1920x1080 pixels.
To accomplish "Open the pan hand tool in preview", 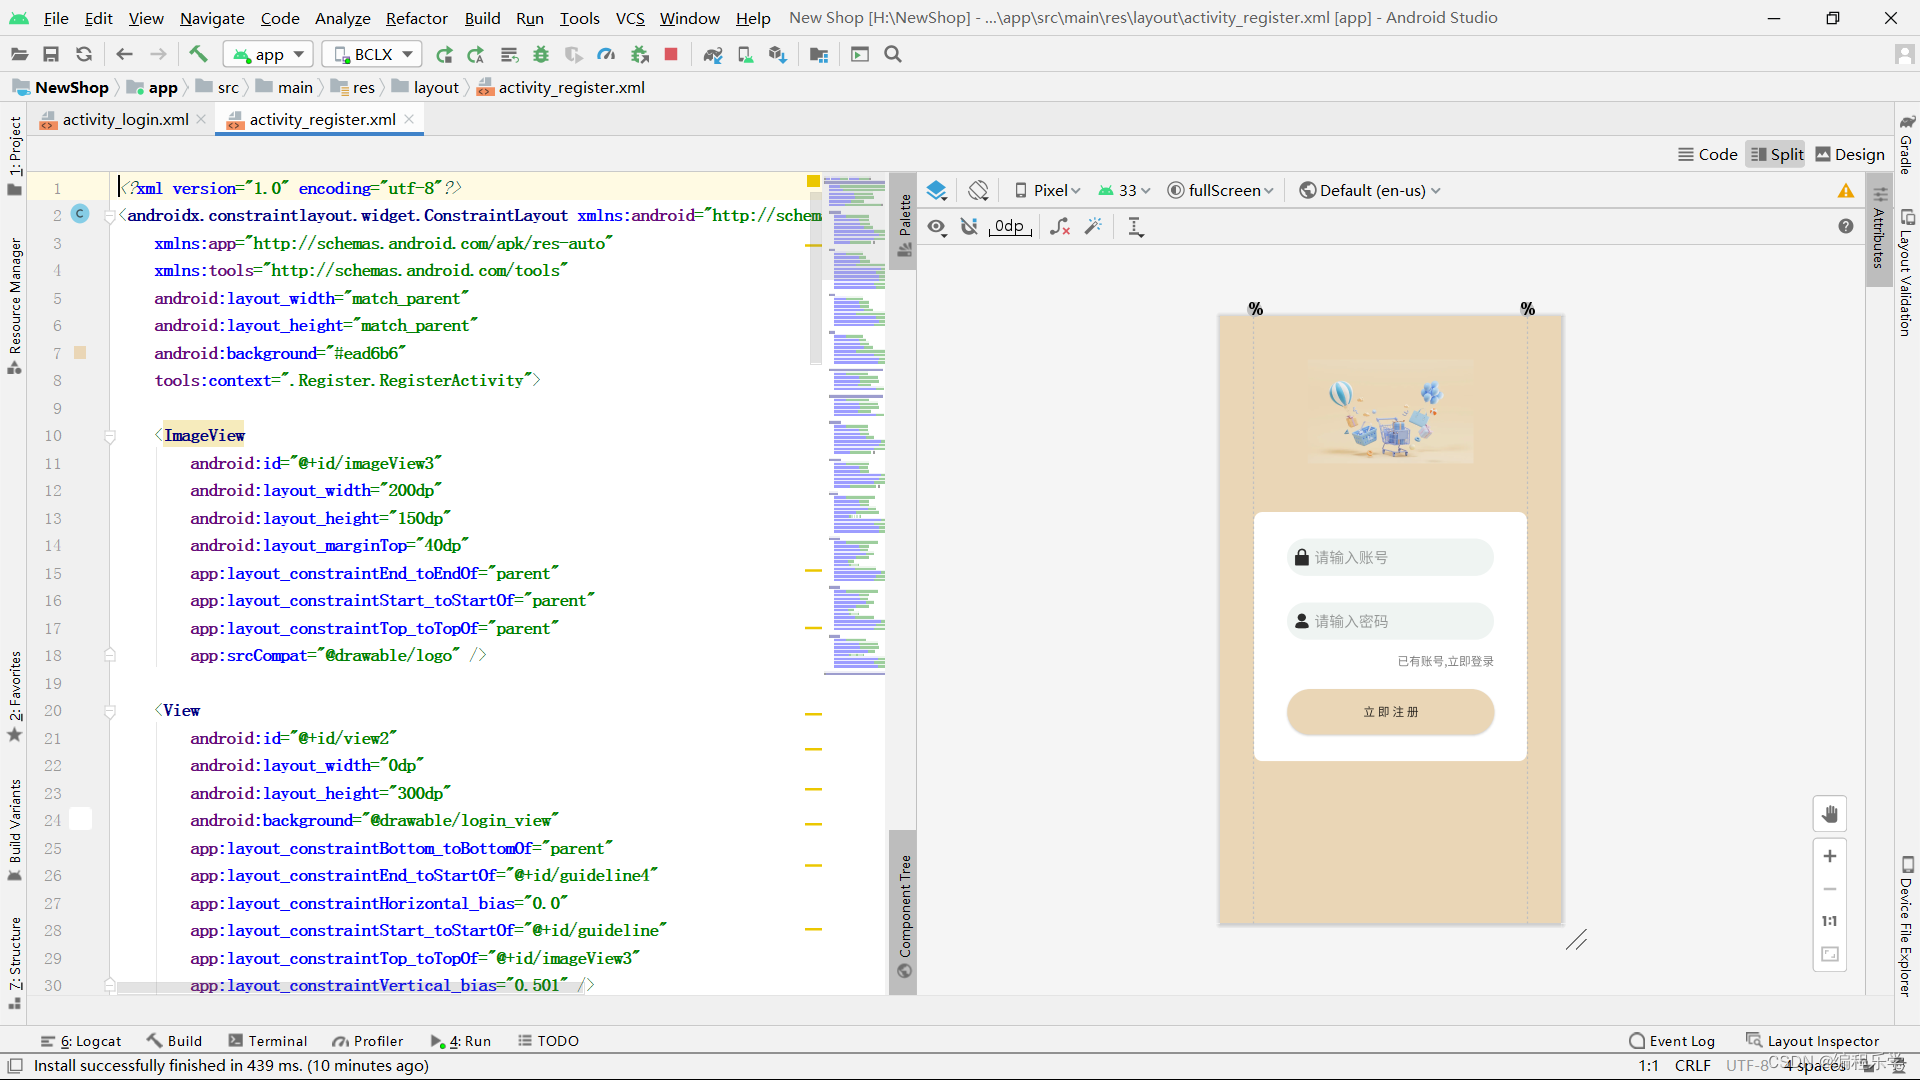I will [1829, 814].
